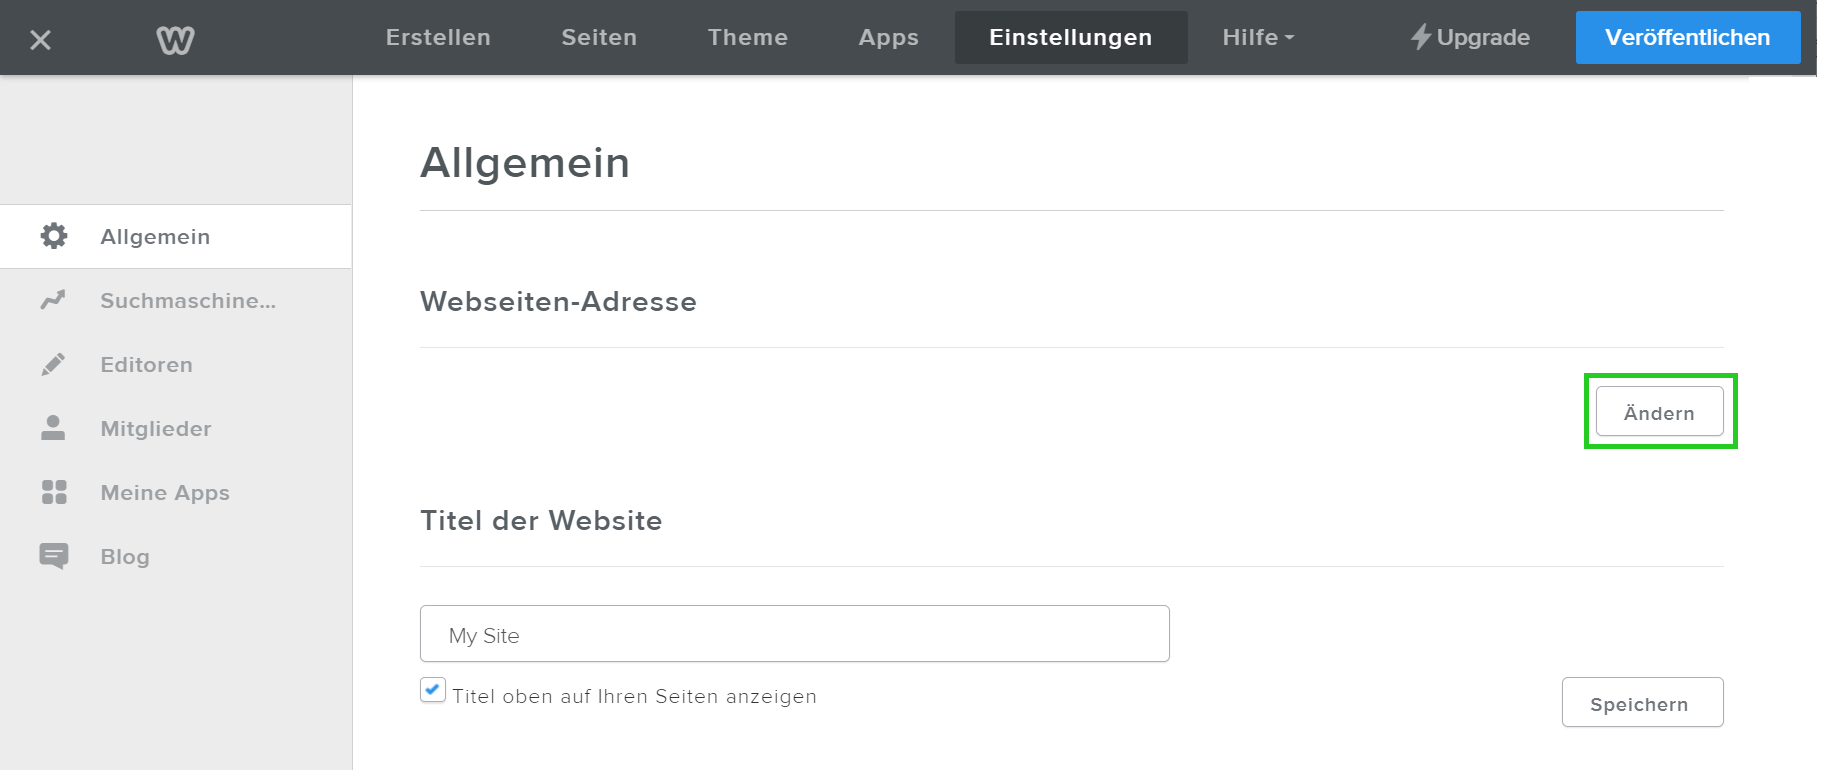This screenshot has width=1831, height=770.
Task: Open the Apps tab
Action: 888,37
